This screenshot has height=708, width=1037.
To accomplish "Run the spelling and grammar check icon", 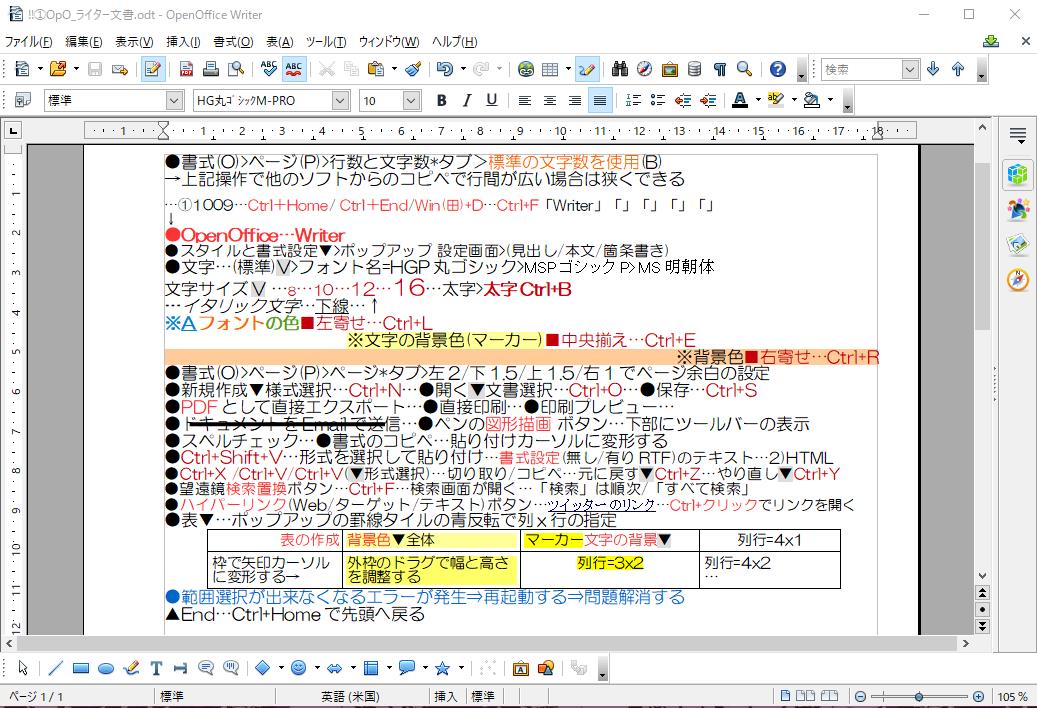I will click(269, 69).
